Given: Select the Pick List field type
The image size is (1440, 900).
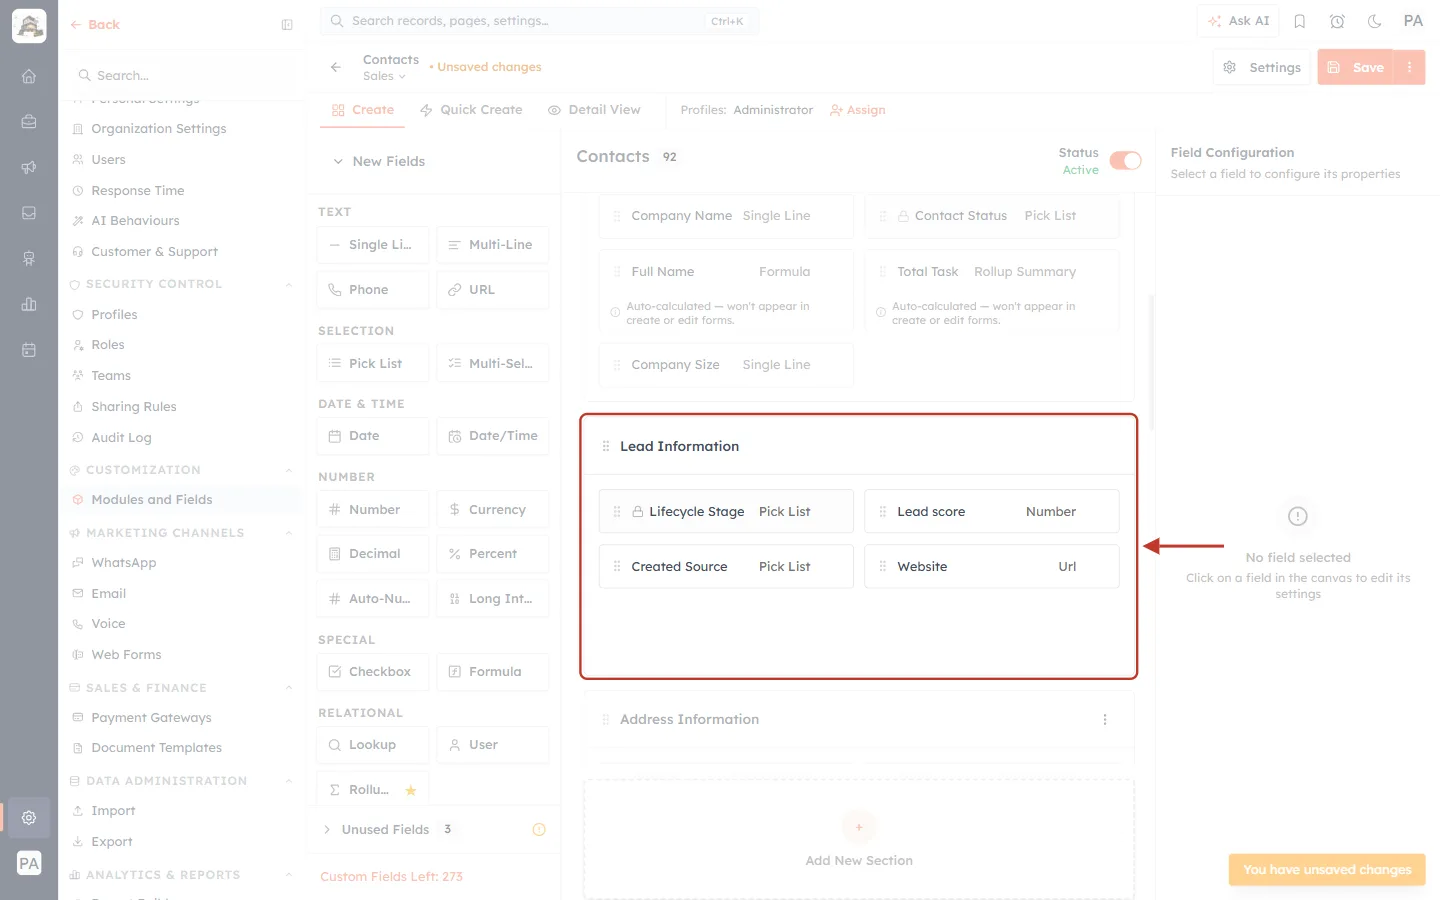Looking at the screenshot, I should coord(373,363).
